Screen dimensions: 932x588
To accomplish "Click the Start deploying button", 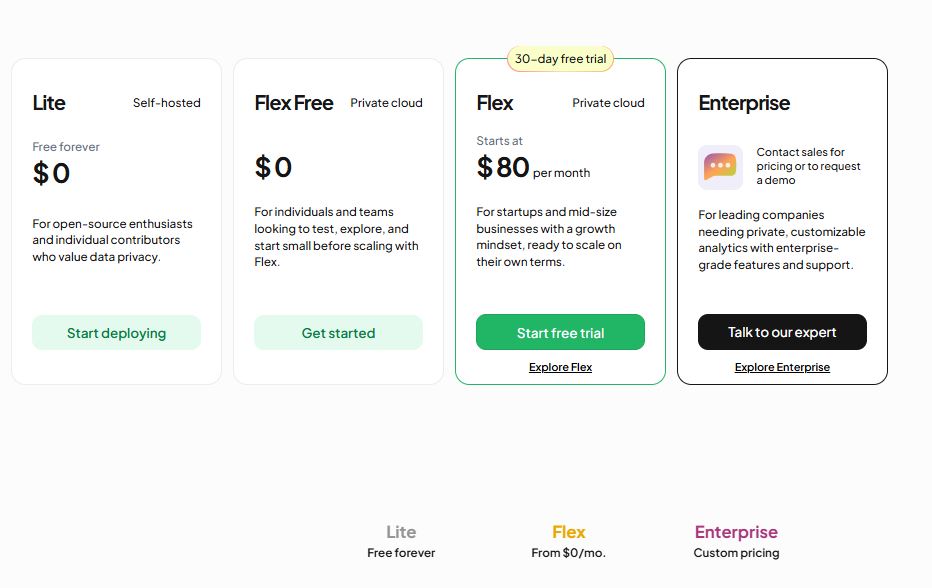I will (116, 332).
